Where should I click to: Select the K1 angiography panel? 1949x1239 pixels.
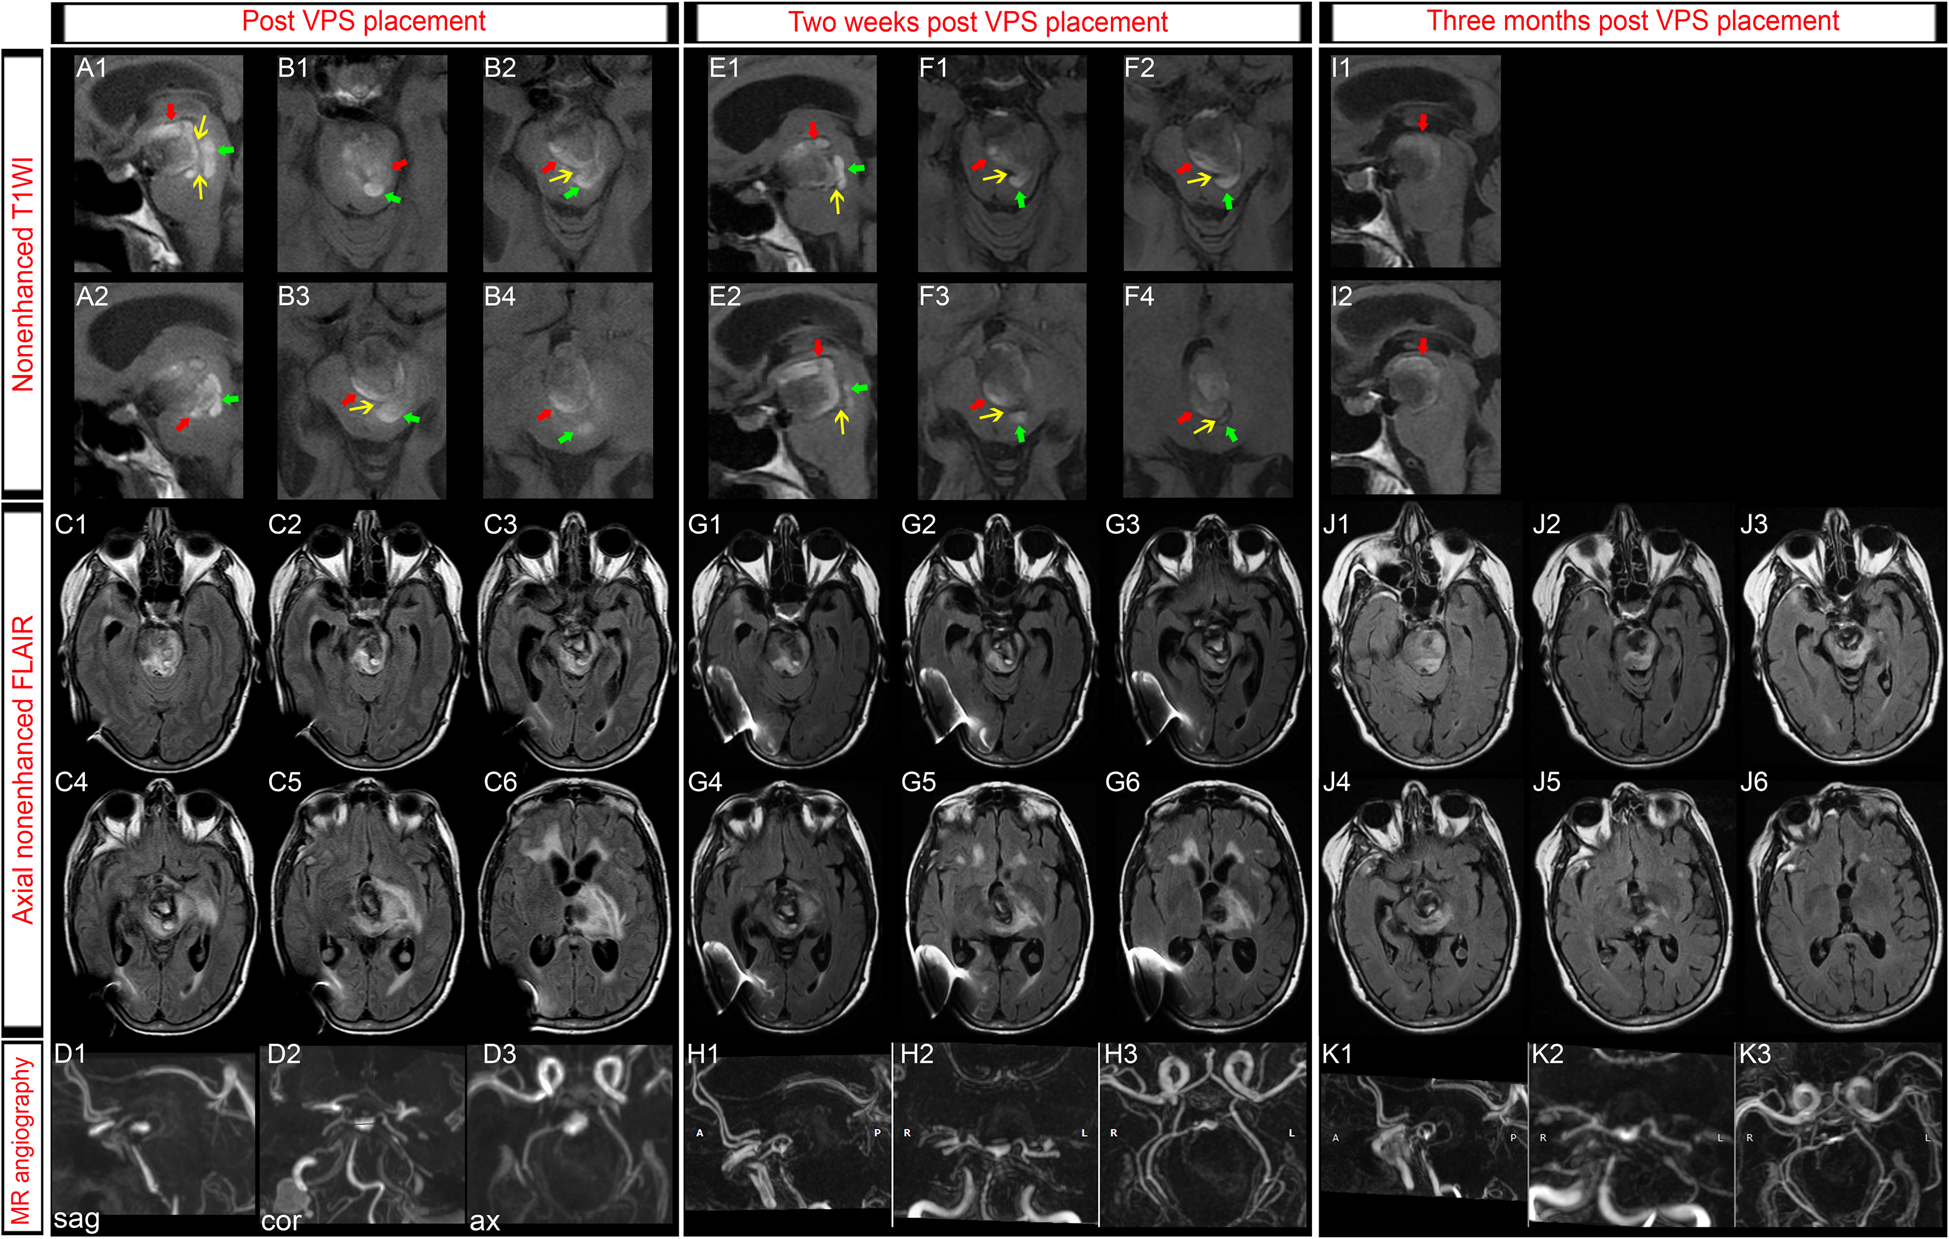pos(1423,1135)
